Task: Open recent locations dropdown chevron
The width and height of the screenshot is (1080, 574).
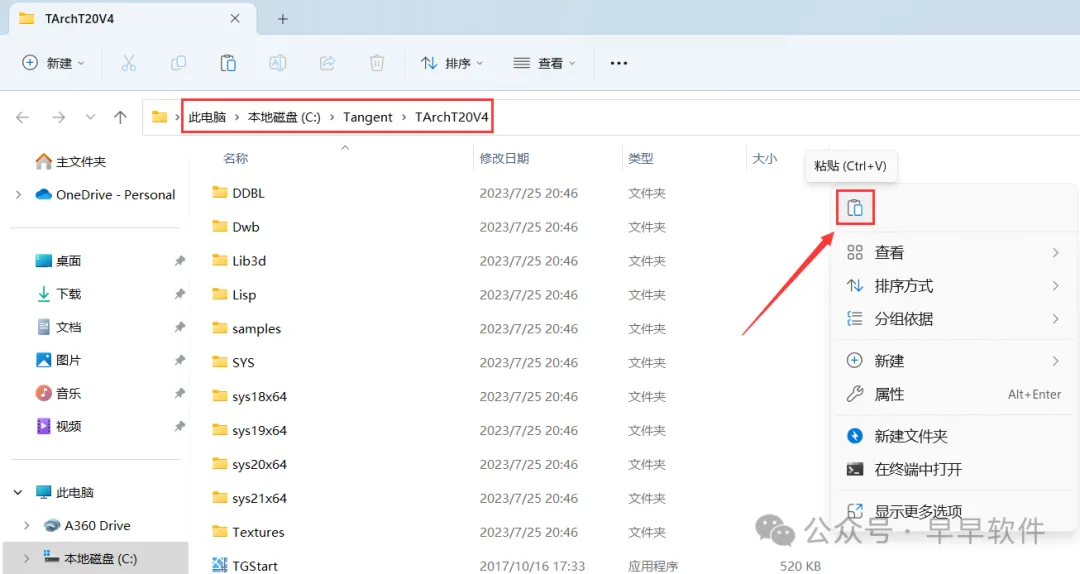Action: (x=90, y=117)
